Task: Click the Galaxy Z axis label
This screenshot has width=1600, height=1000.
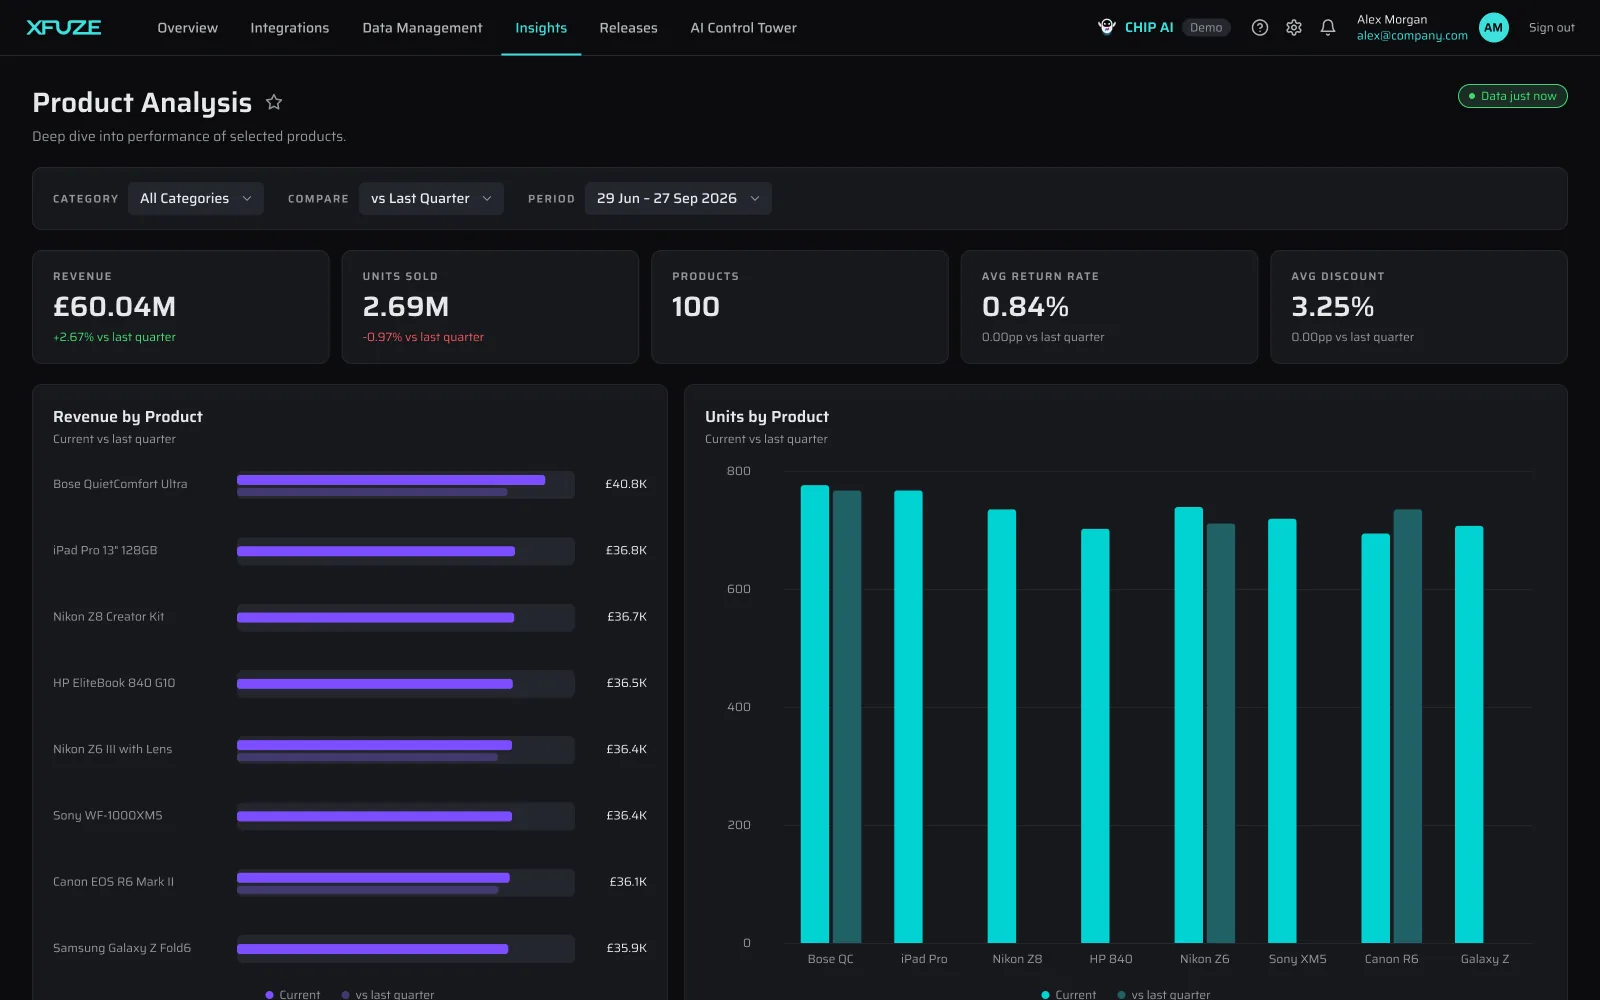Action: pos(1484,959)
